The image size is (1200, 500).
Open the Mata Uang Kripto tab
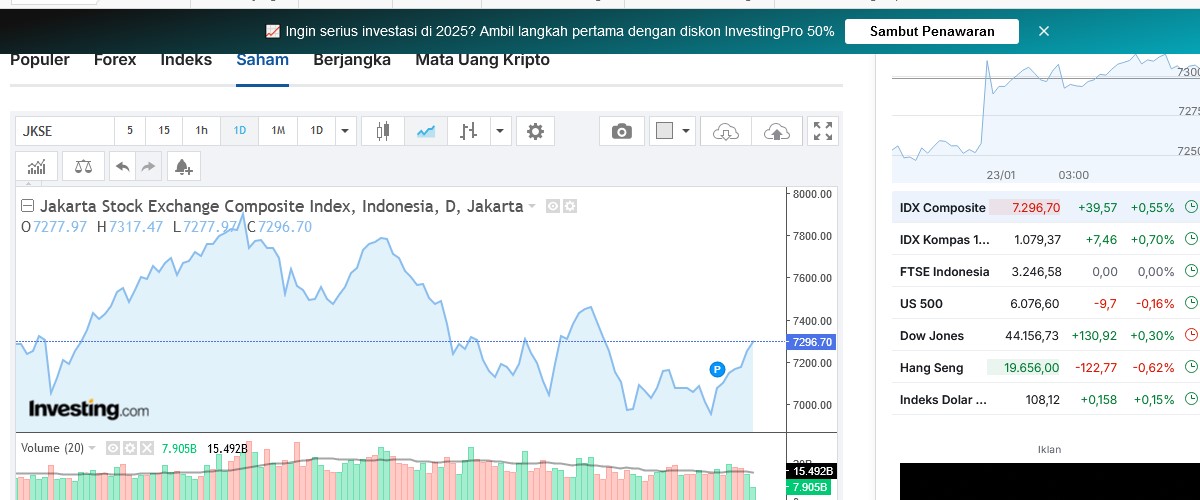(482, 60)
